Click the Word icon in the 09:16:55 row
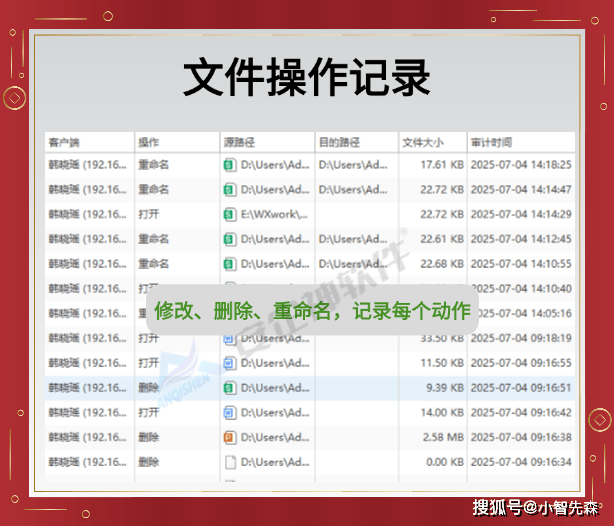 point(229,363)
